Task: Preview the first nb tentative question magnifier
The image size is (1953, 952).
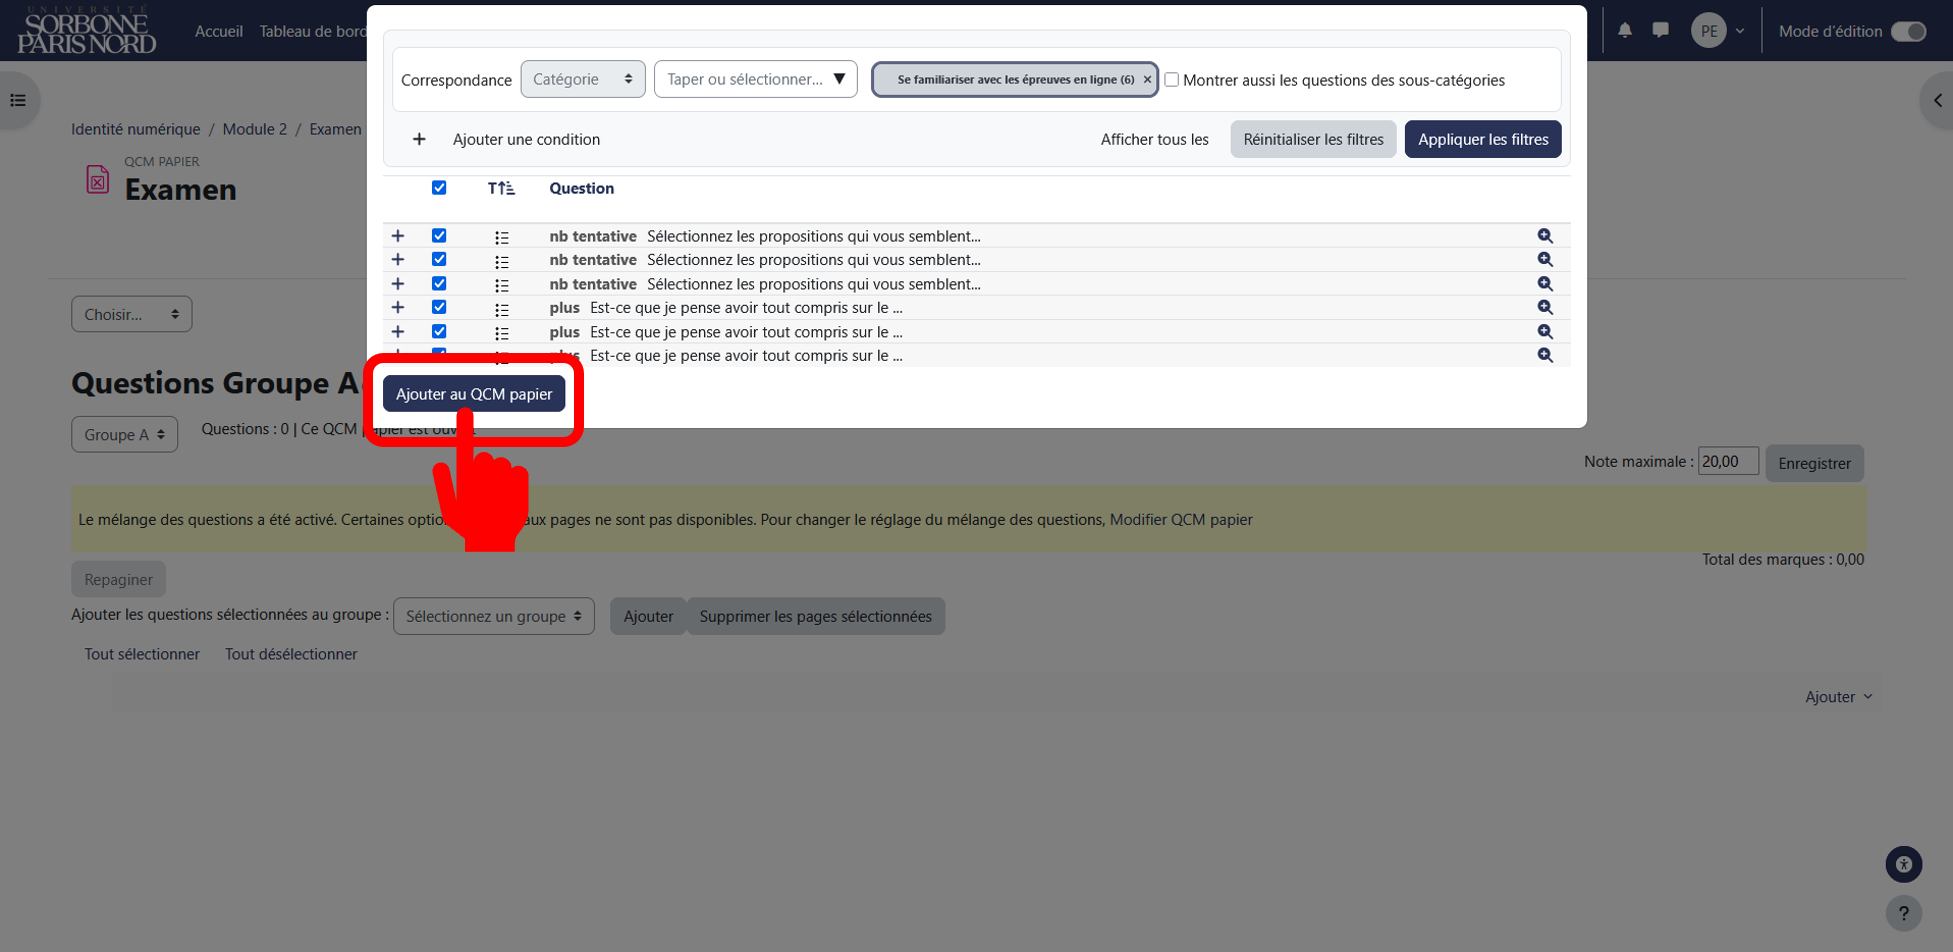Action: coord(1545,236)
